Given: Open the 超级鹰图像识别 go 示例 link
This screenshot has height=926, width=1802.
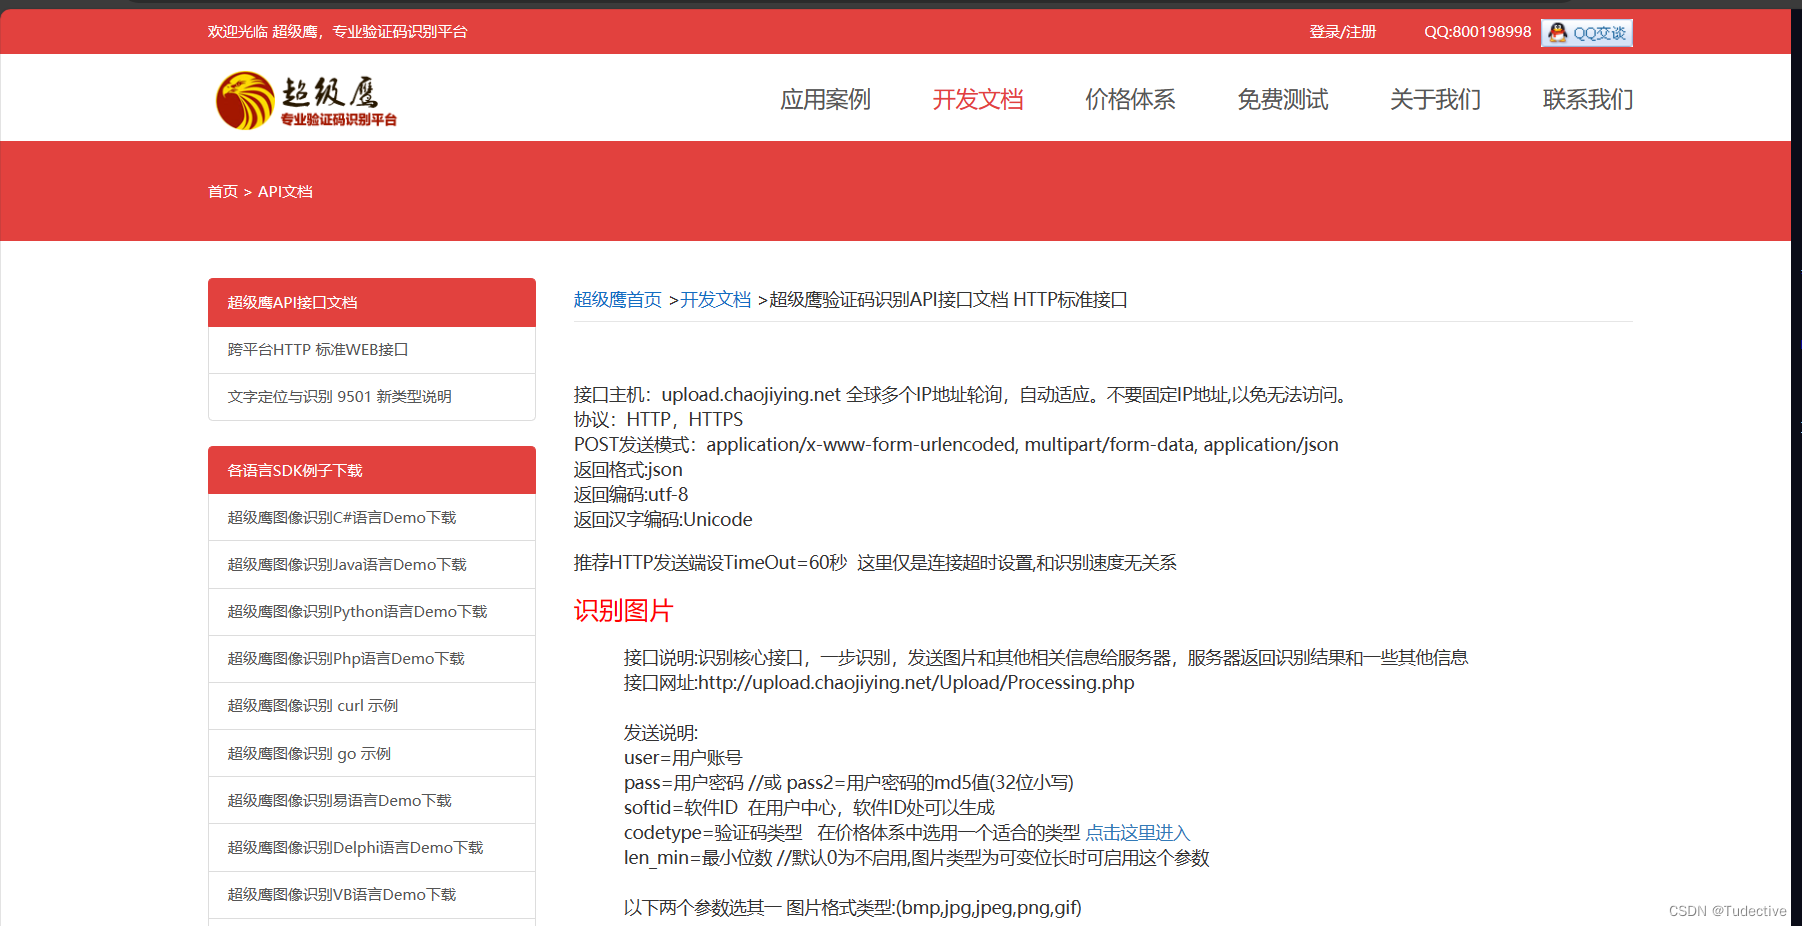Looking at the screenshot, I should [372, 753].
